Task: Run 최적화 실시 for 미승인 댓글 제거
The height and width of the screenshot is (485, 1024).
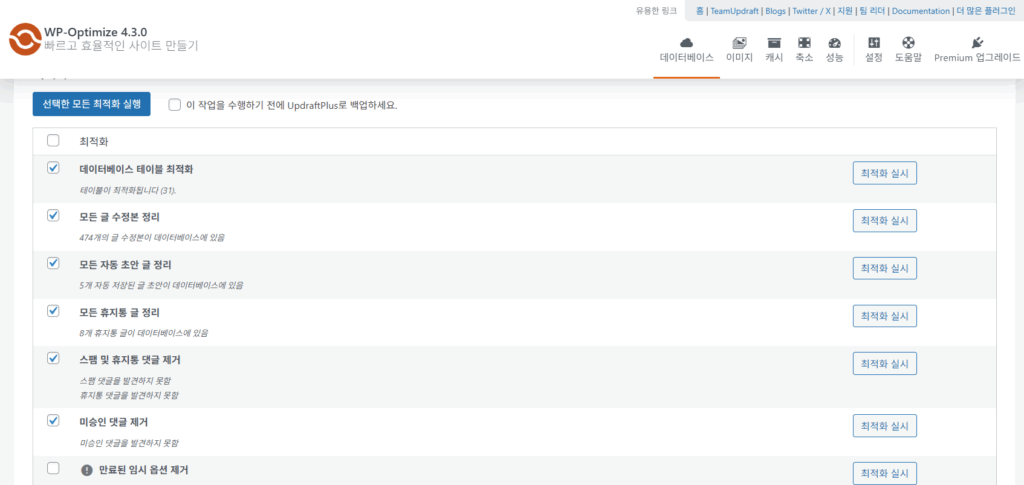Action: tap(885, 426)
